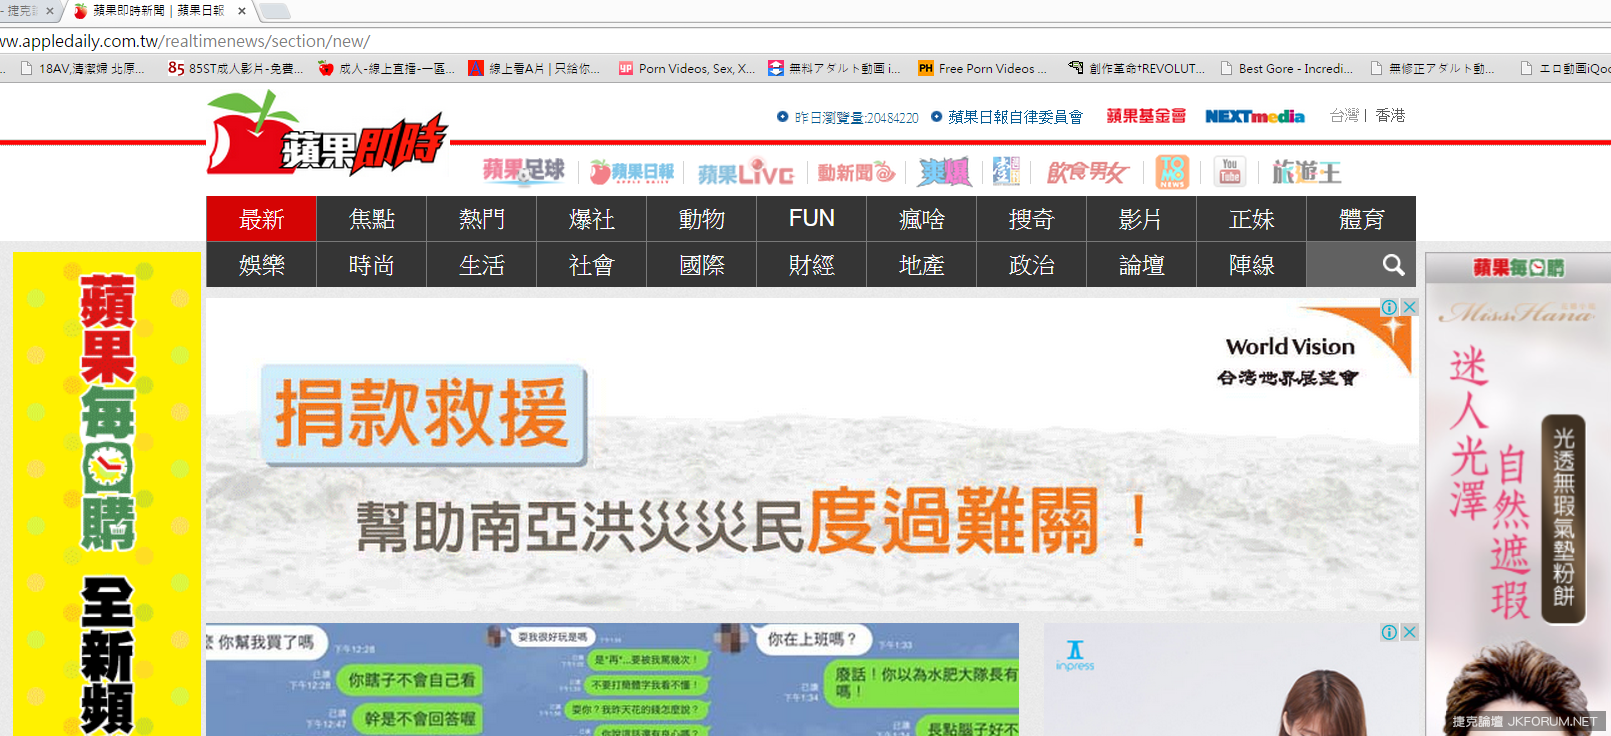Open AdChoices info on inpress ad
Image resolution: width=1611 pixels, height=736 pixels.
tap(1390, 632)
